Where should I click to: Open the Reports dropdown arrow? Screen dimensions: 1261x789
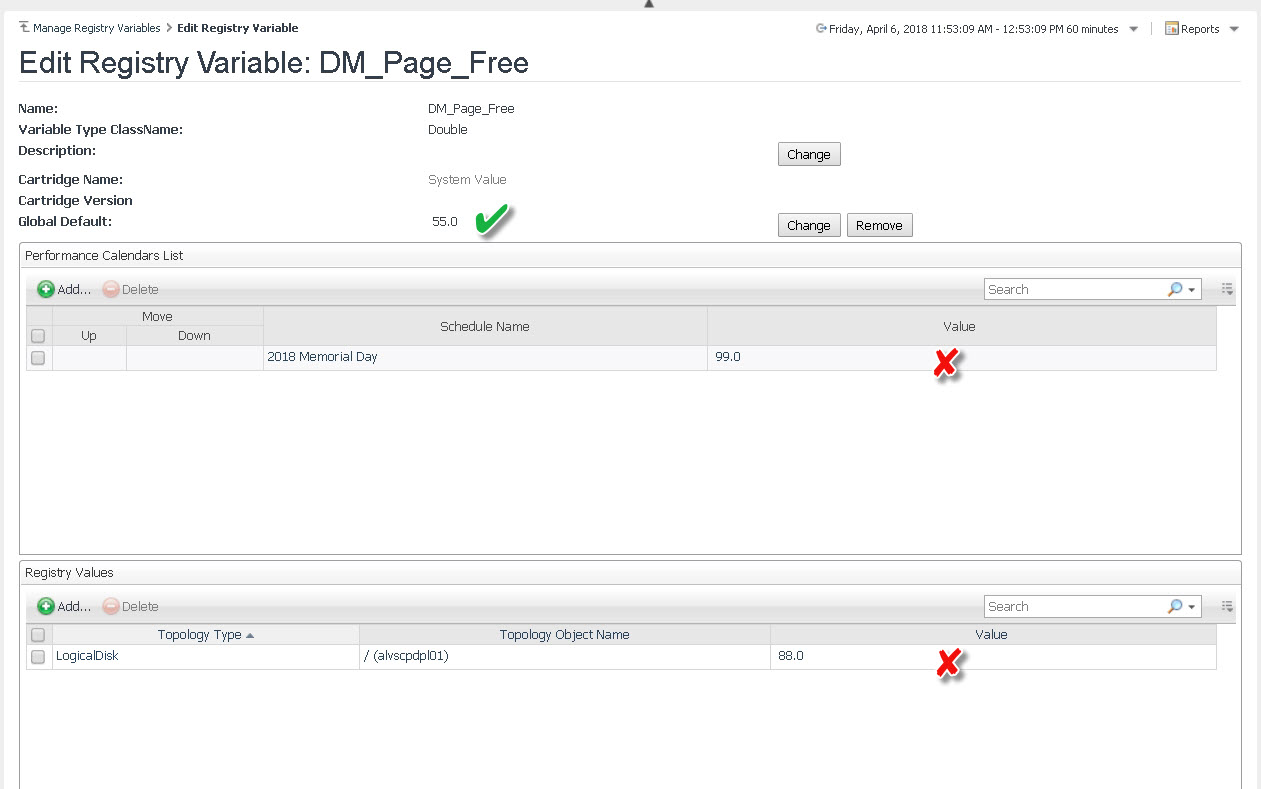[x=1234, y=29]
